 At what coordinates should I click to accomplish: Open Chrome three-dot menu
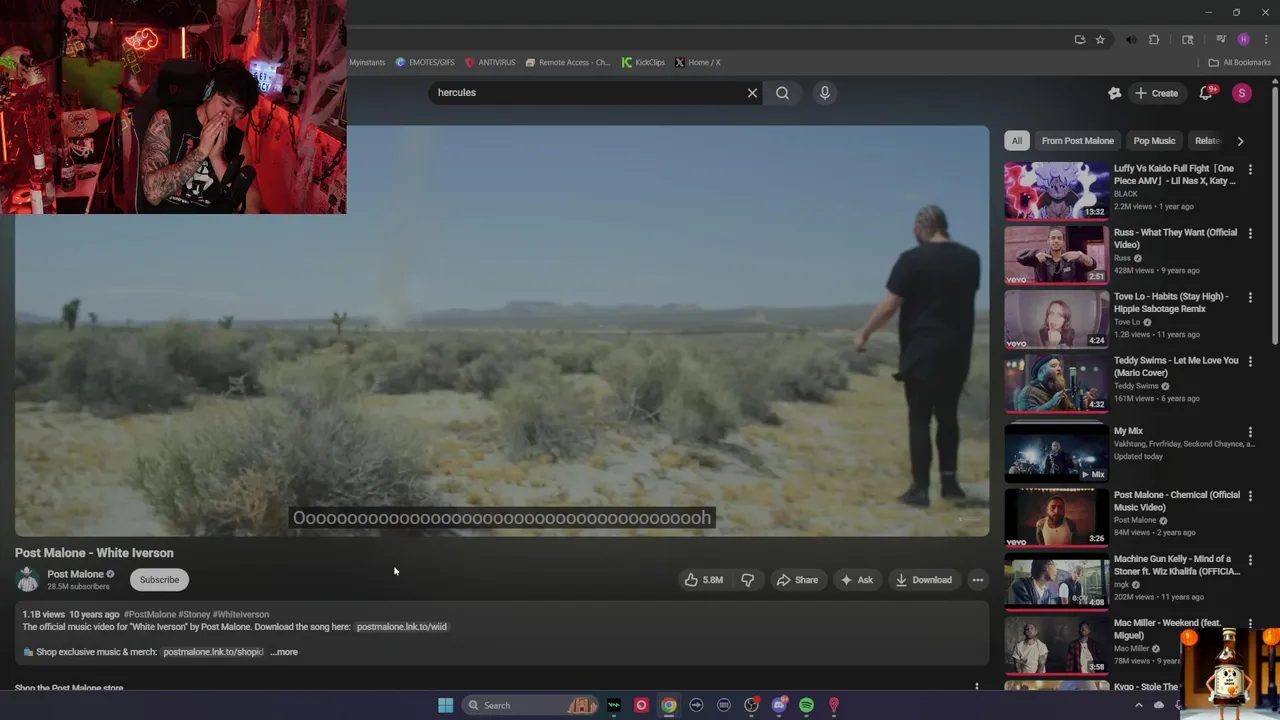[1265, 40]
